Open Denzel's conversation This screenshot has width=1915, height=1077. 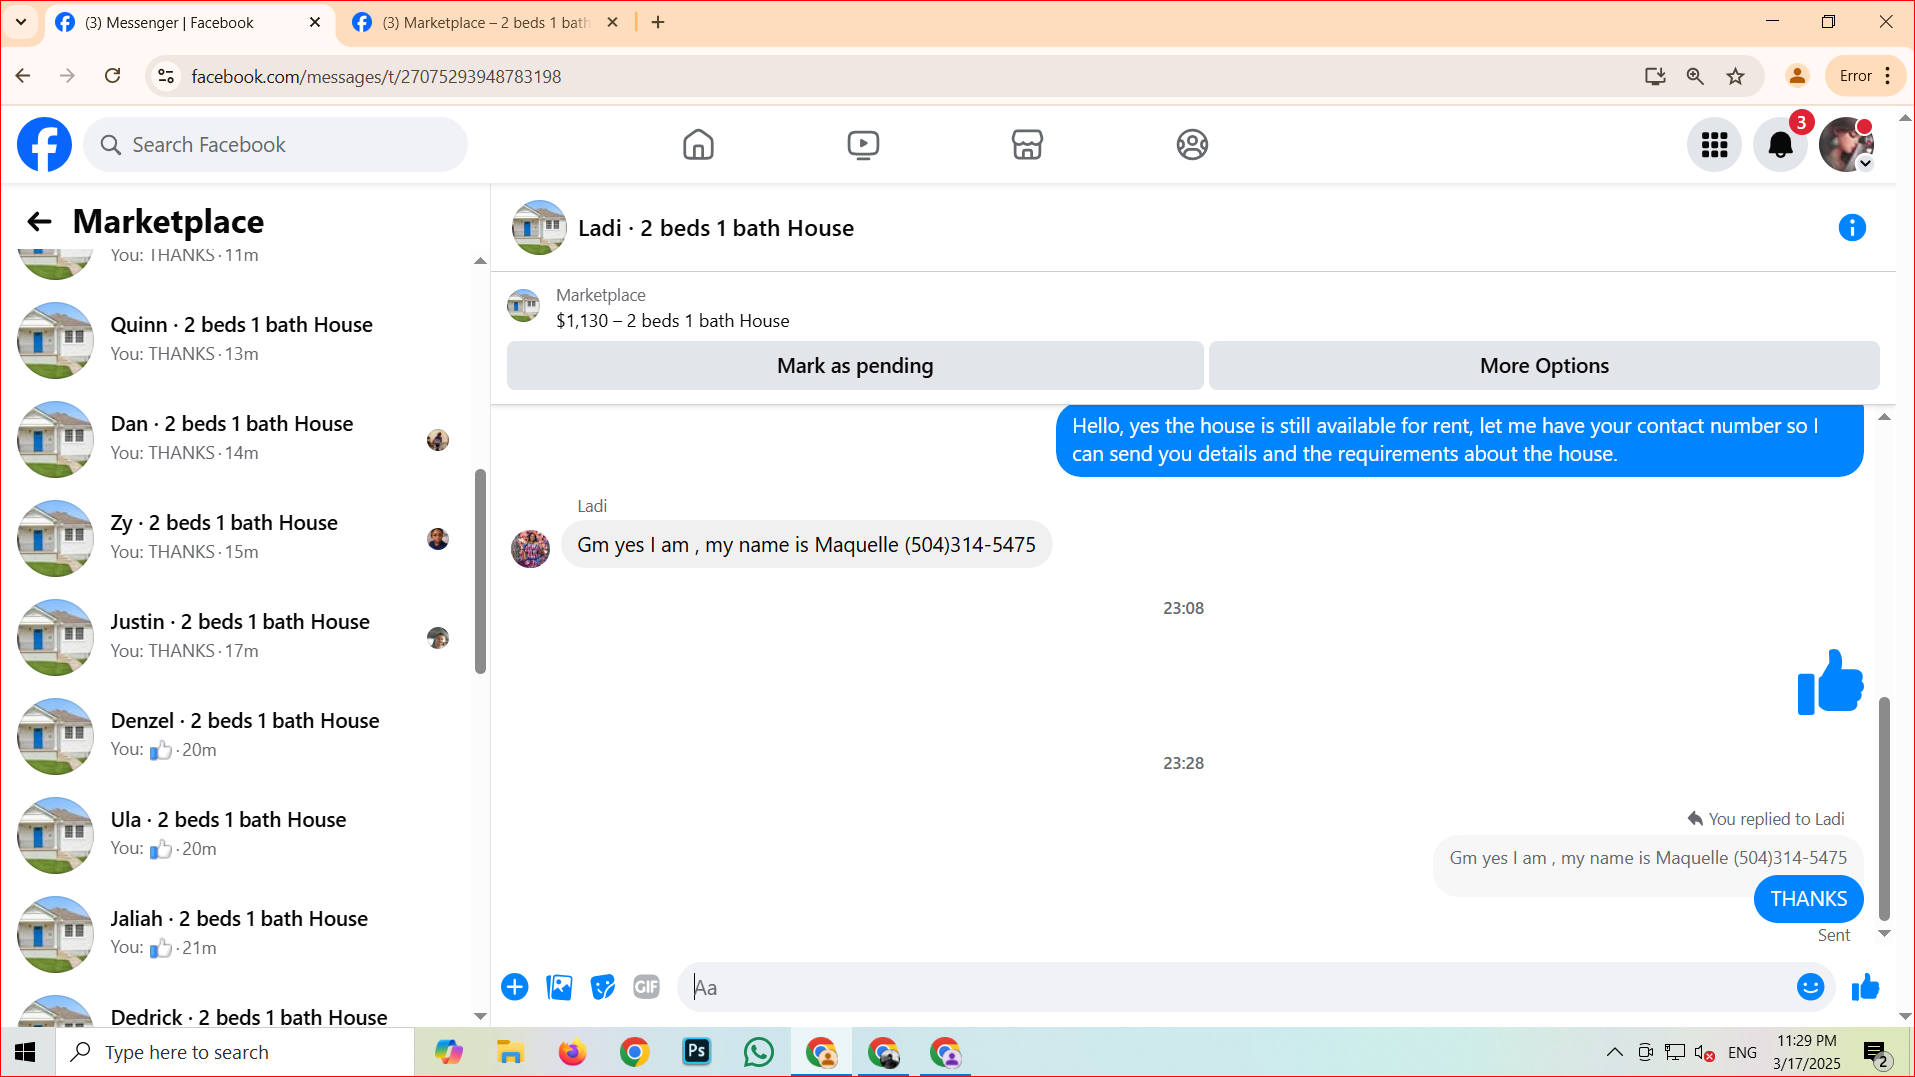(240, 736)
